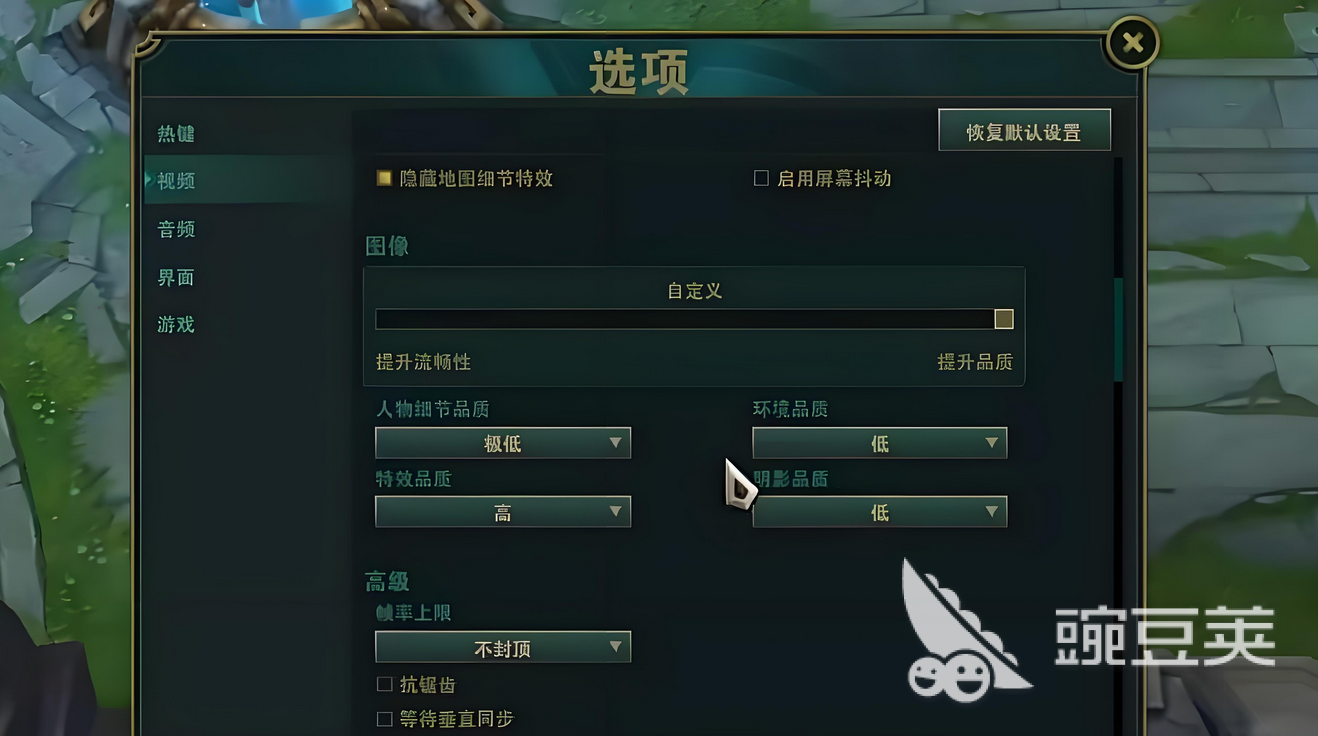Open the 环境品质 dropdown set to 低
The width and height of the screenshot is (1318, 736).
pyautogui.click(x=880, y=443)
